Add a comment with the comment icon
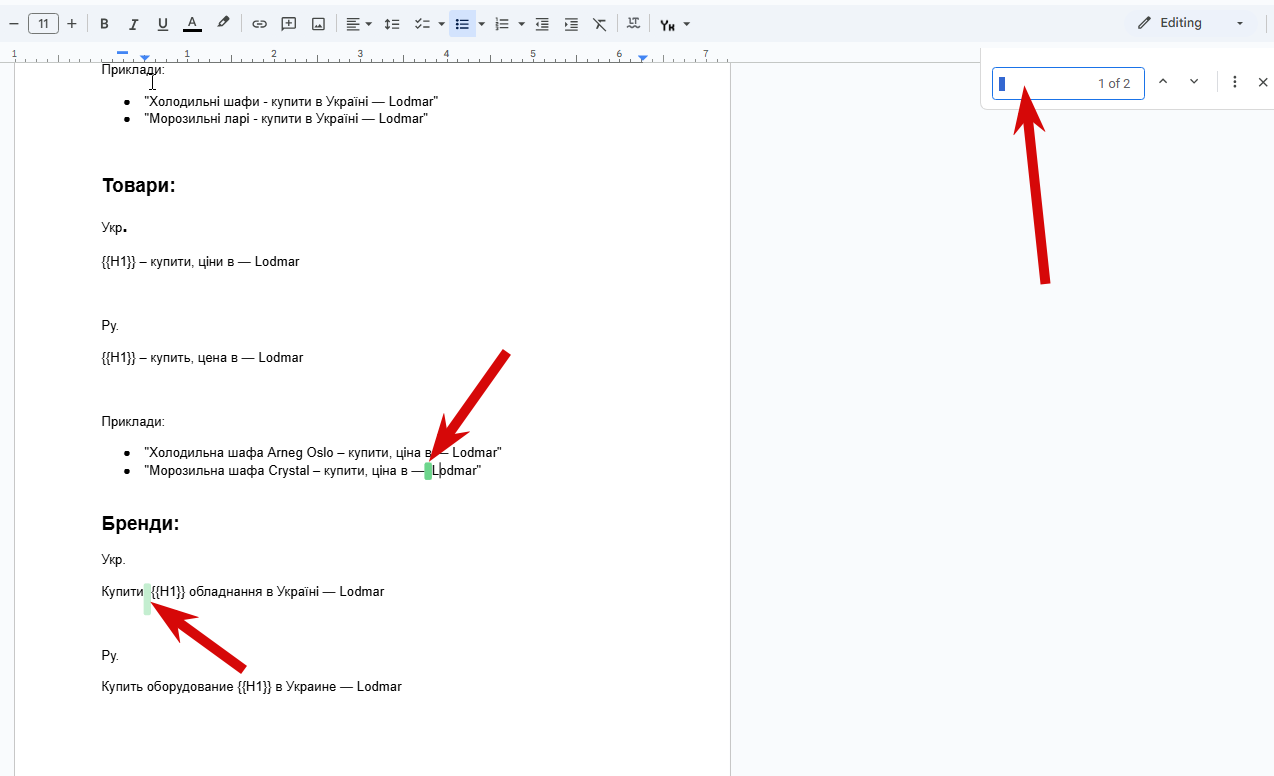 (x=289, y=23)
